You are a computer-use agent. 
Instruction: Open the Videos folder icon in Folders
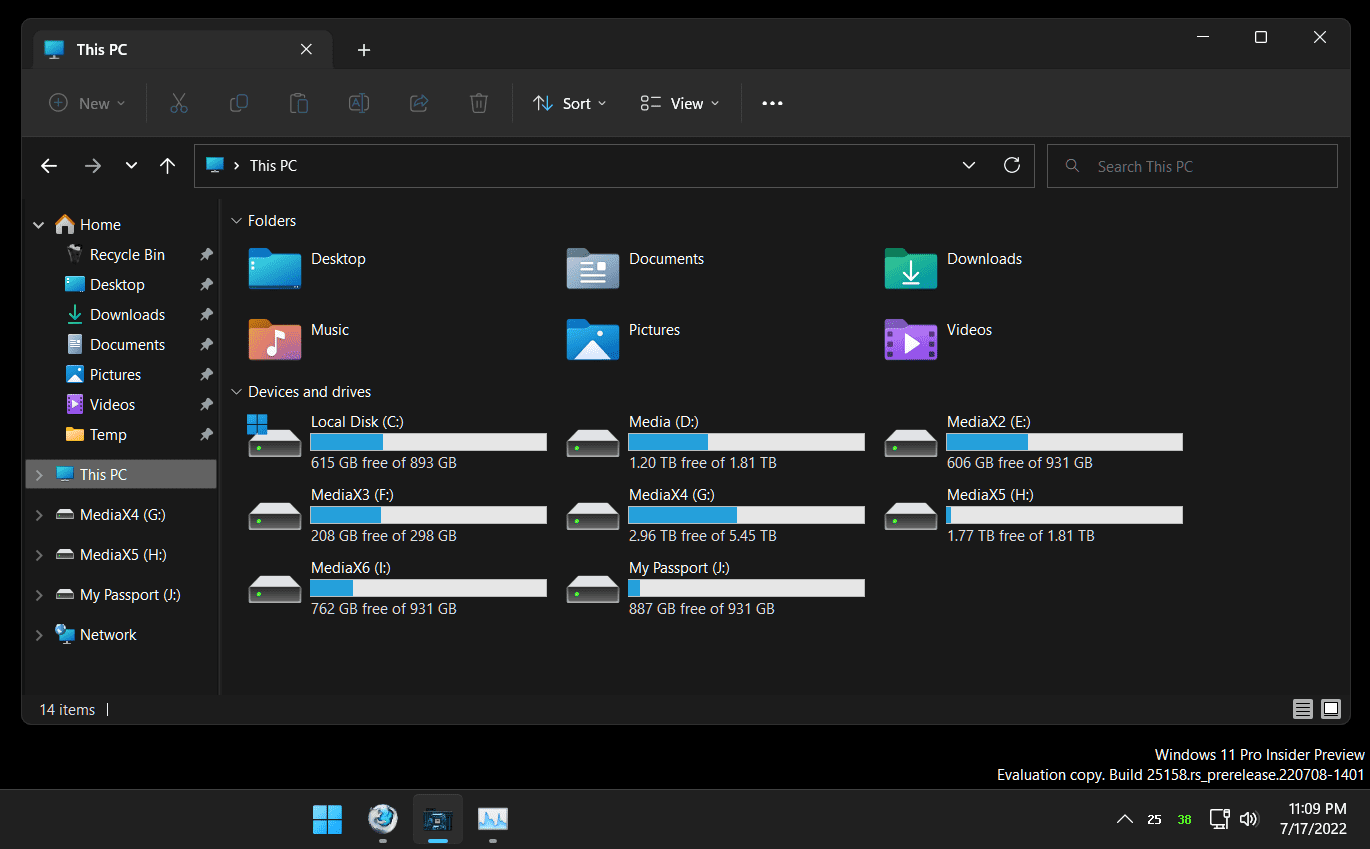[911, 339]
